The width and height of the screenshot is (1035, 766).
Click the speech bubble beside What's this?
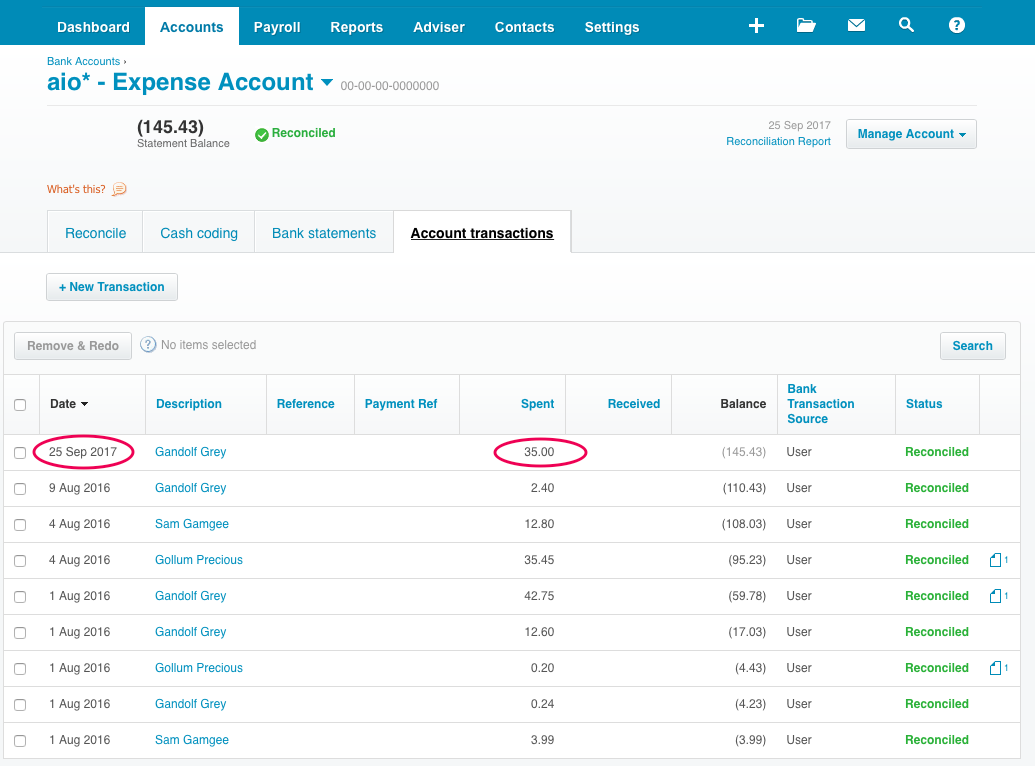click(x=119, y=189)
